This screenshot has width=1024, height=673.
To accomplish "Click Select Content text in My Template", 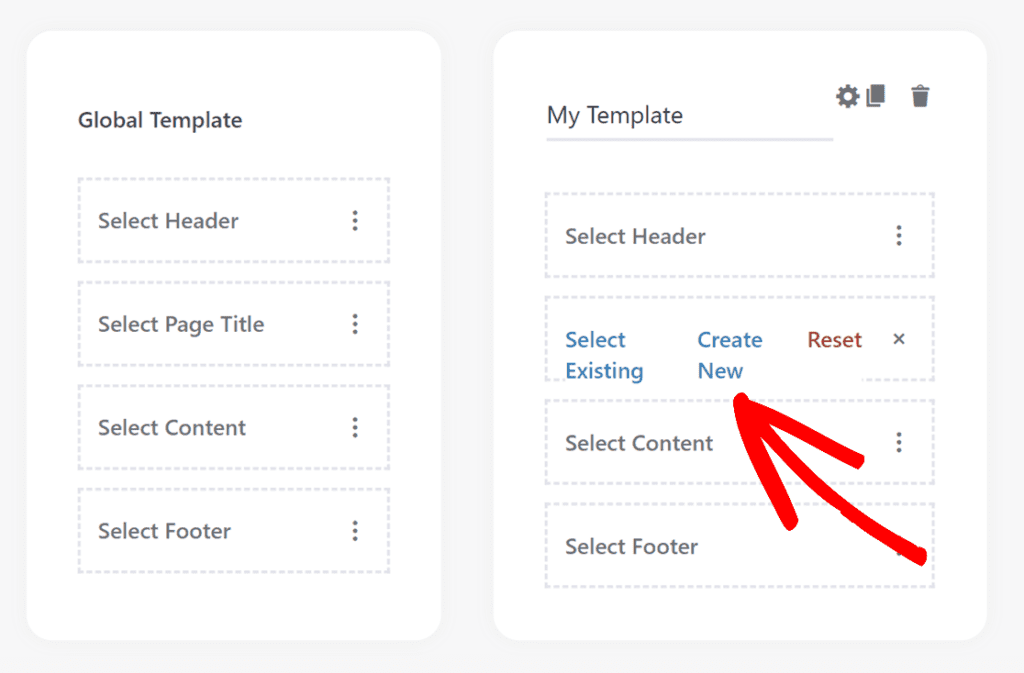I will [639, 443].
